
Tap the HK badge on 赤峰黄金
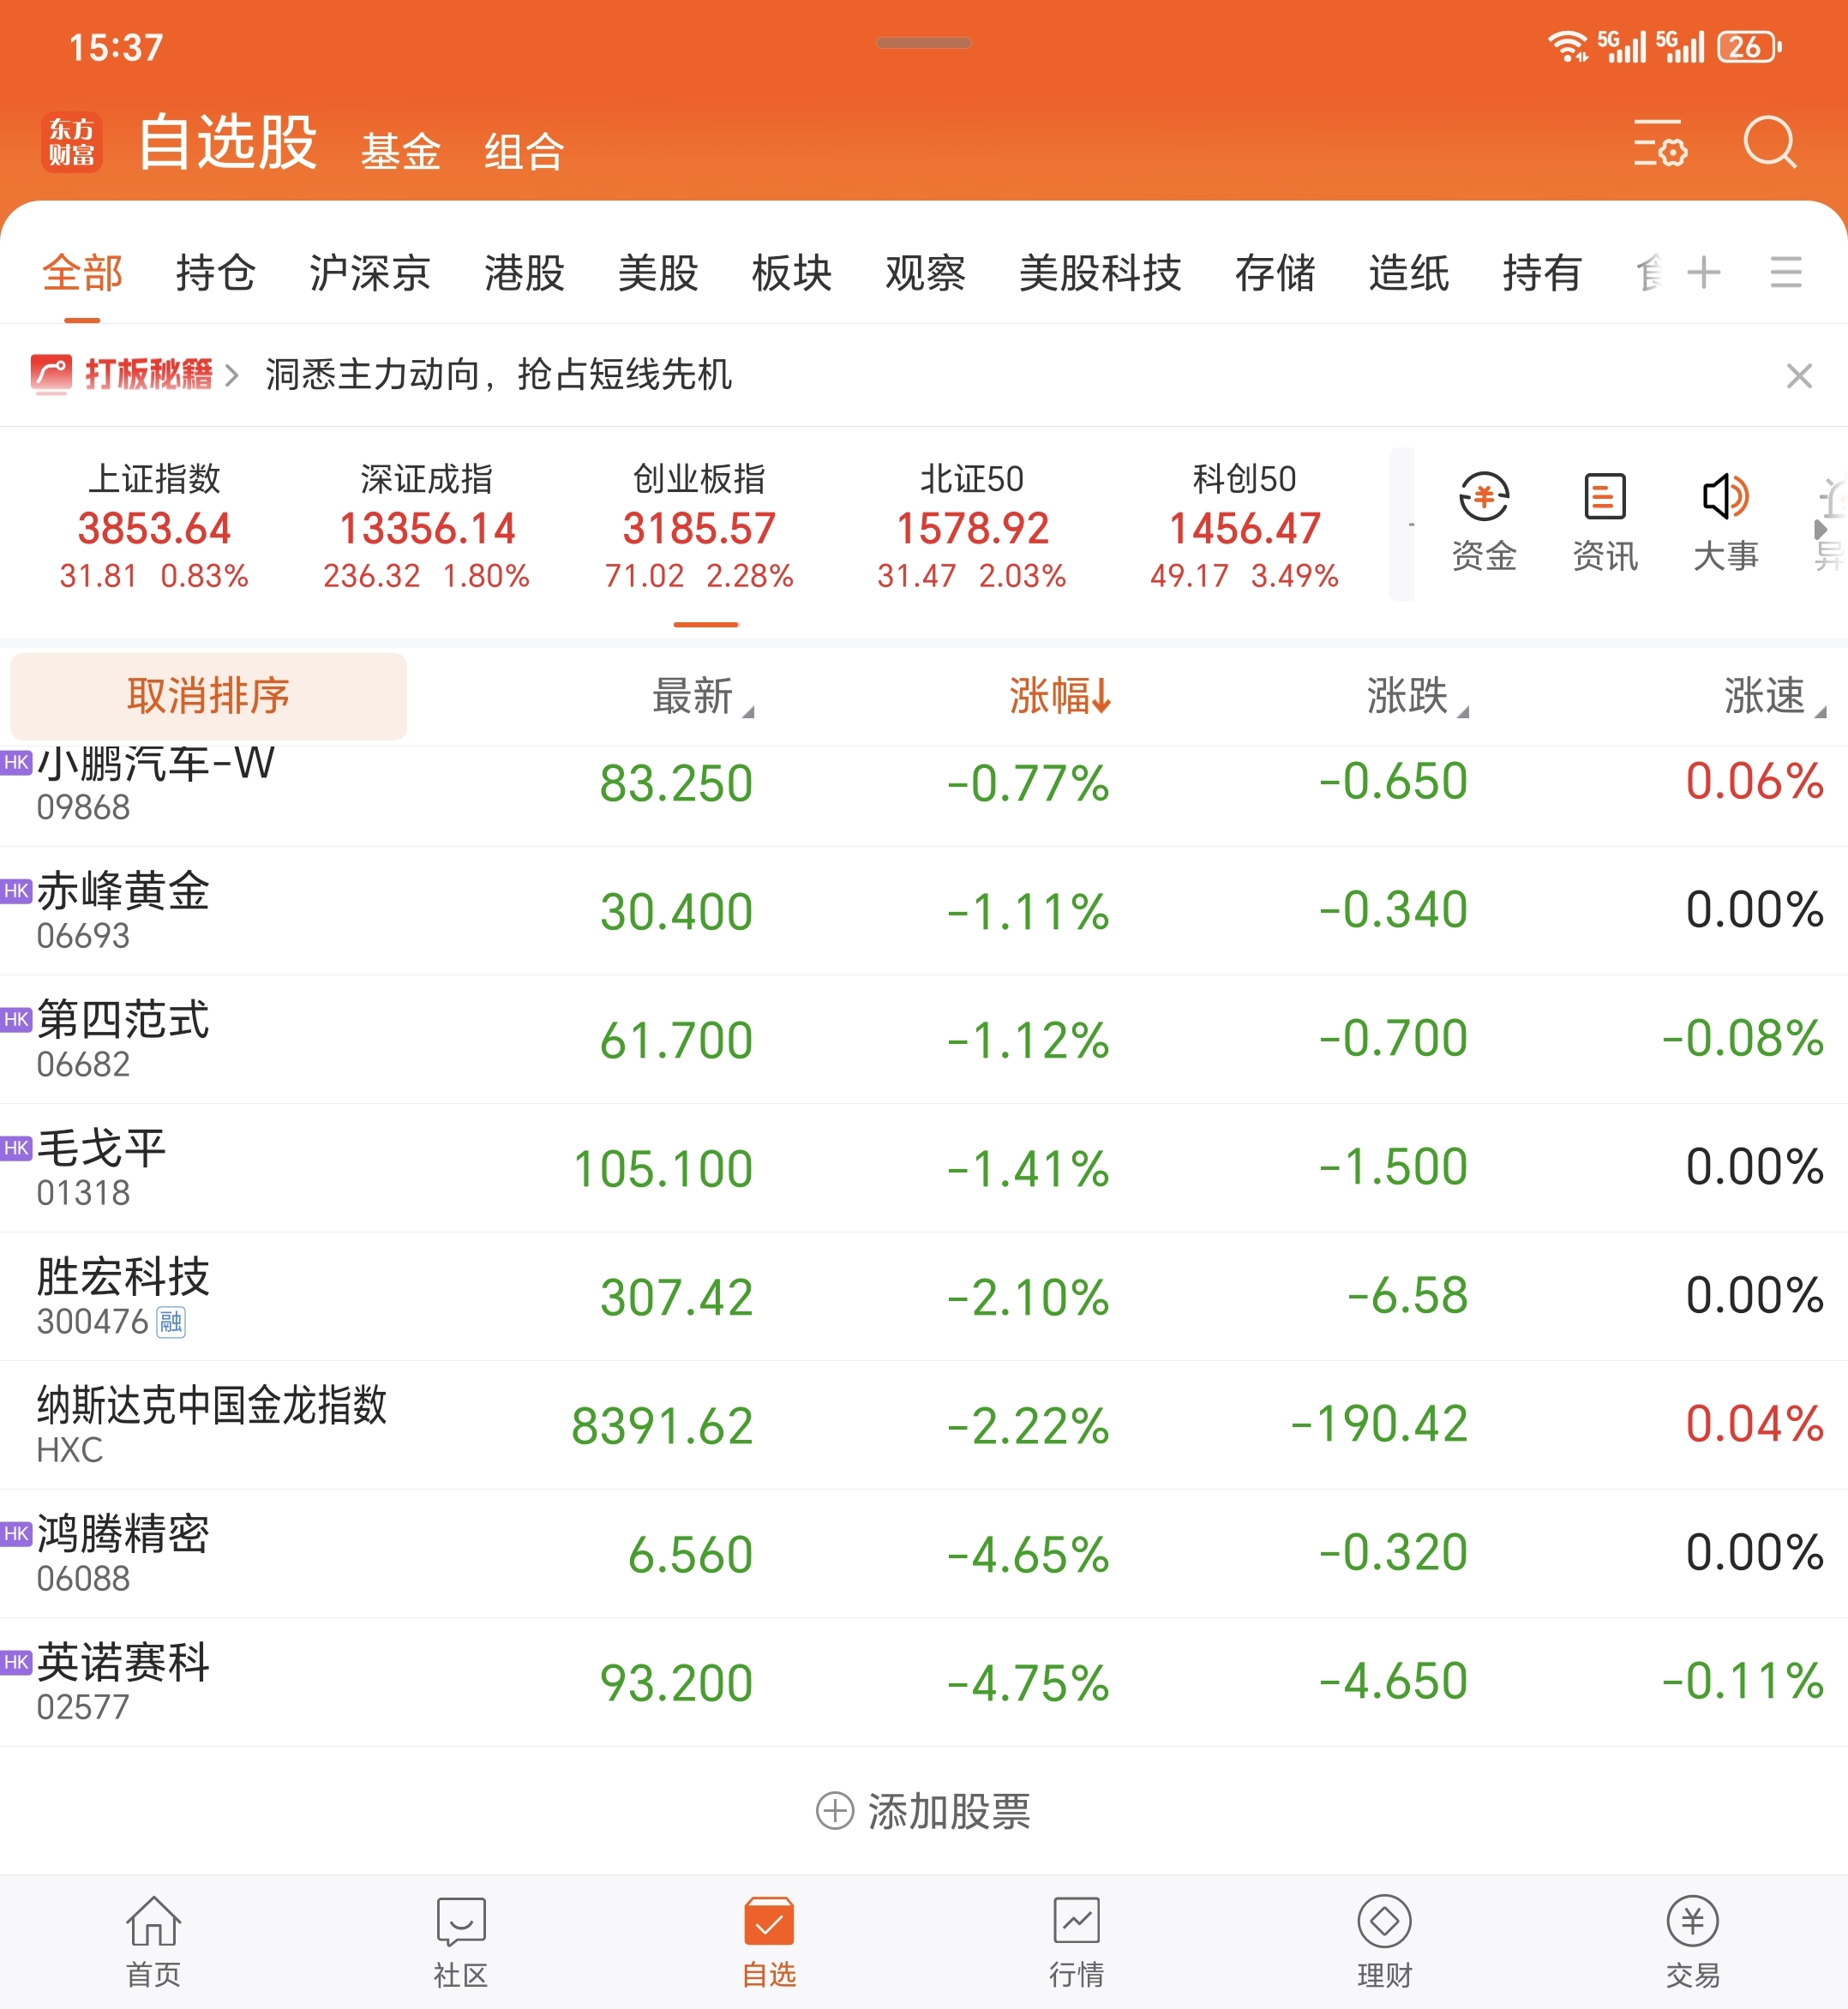[16, 890]
